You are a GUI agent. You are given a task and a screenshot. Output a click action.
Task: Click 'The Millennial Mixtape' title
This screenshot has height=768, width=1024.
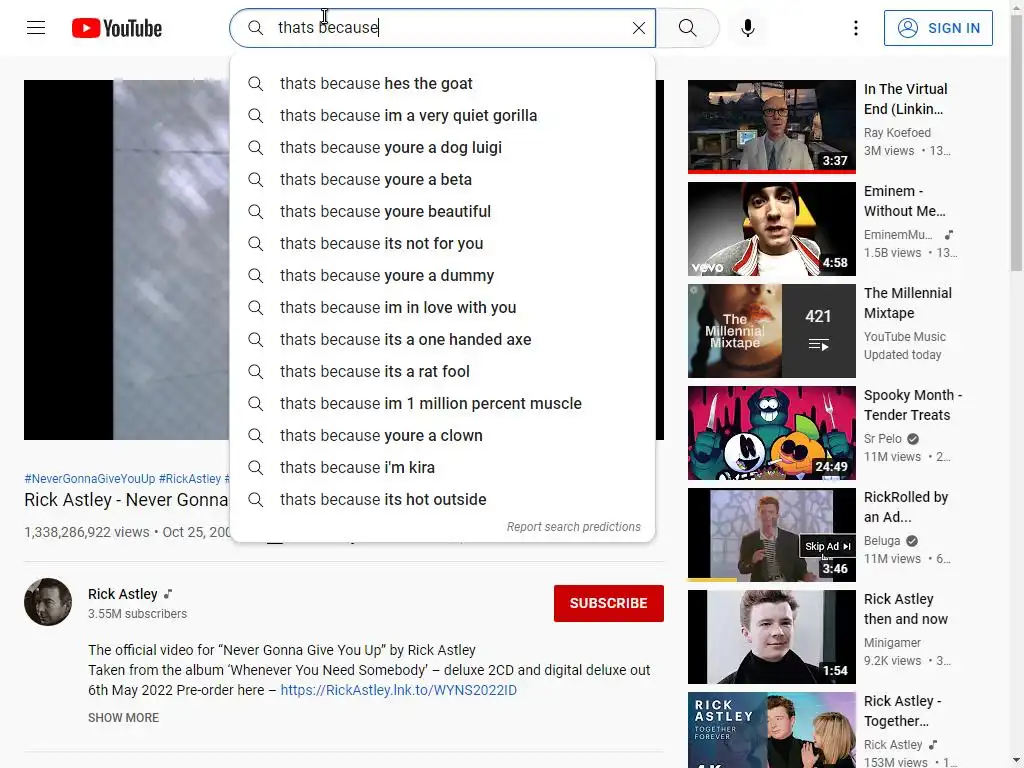908,303
